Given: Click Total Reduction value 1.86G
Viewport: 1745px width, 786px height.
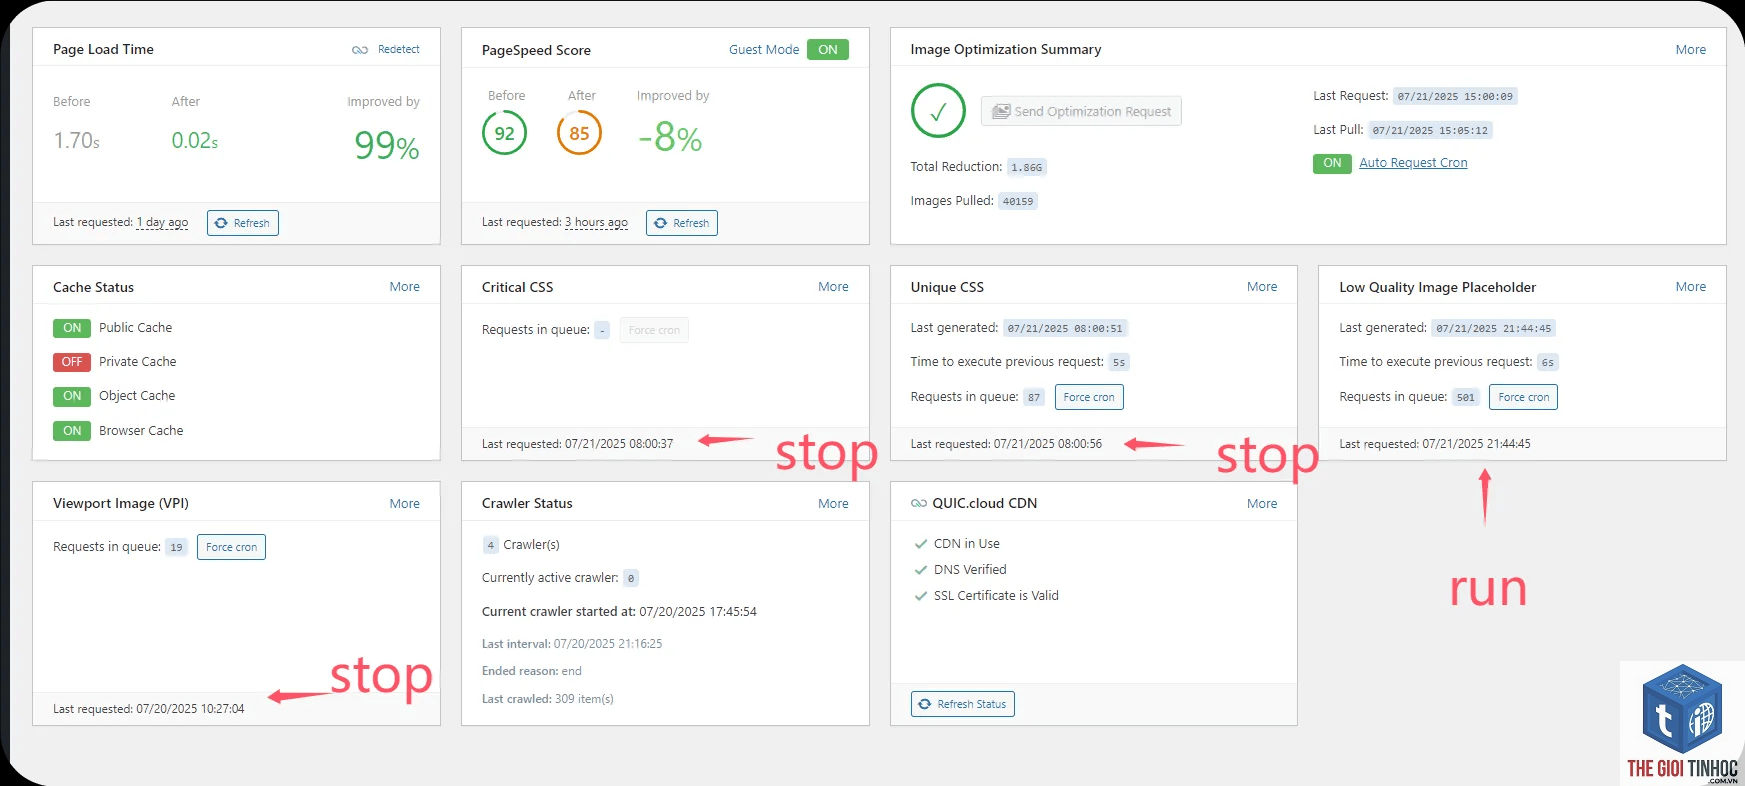Looking at the screenshot, I should [x=1026, y=168].
